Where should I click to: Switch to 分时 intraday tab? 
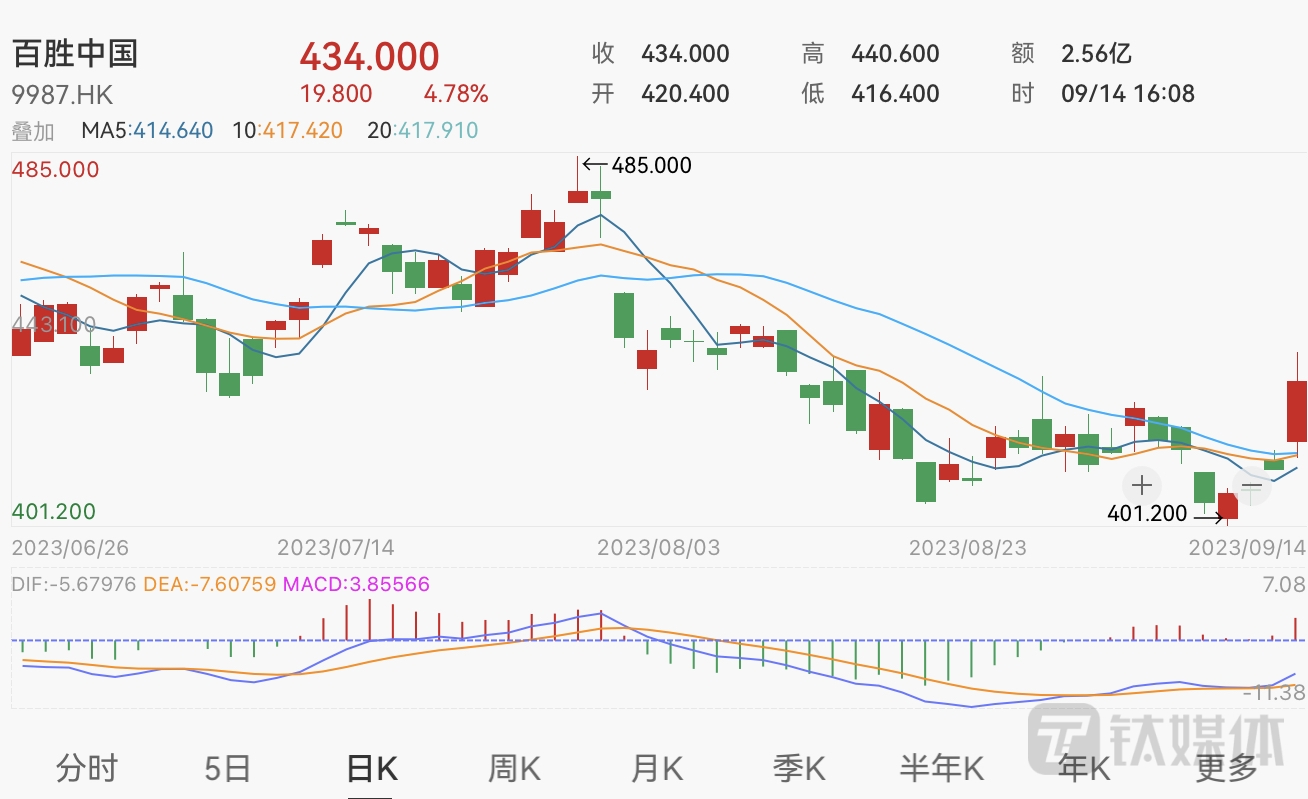(x=87, y=769)
